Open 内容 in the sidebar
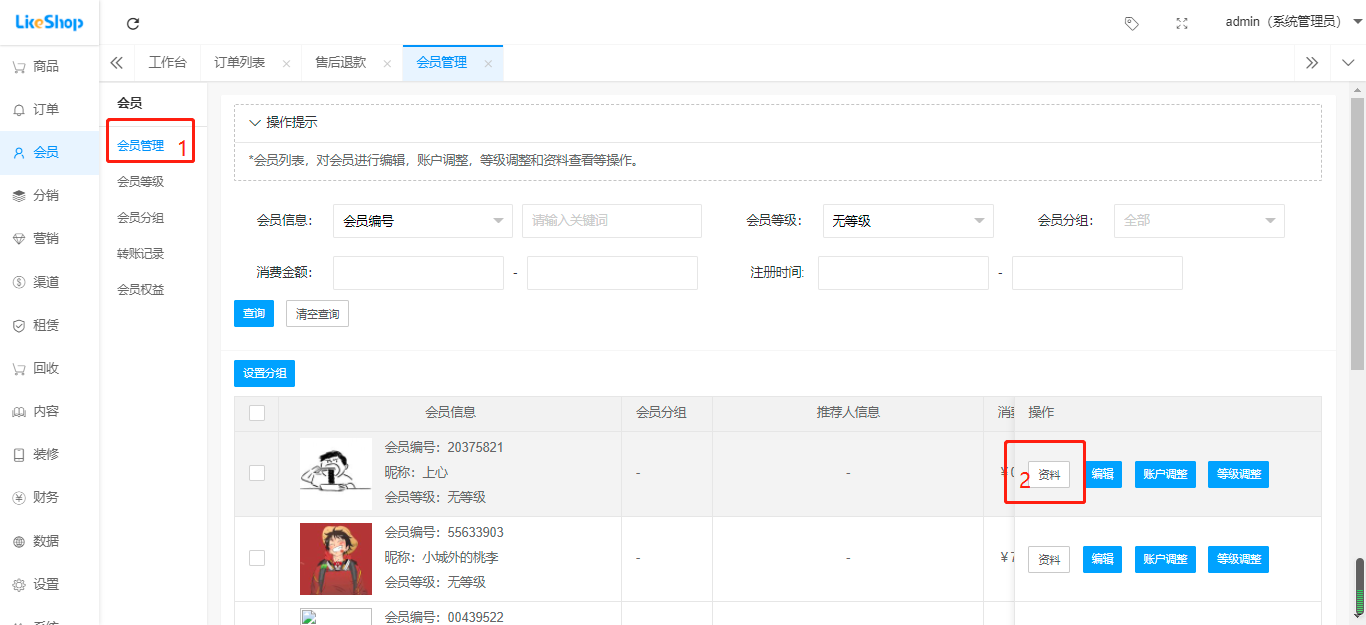Image resolution: width=1366 pixels, height=625 pixels. point(50,411)
